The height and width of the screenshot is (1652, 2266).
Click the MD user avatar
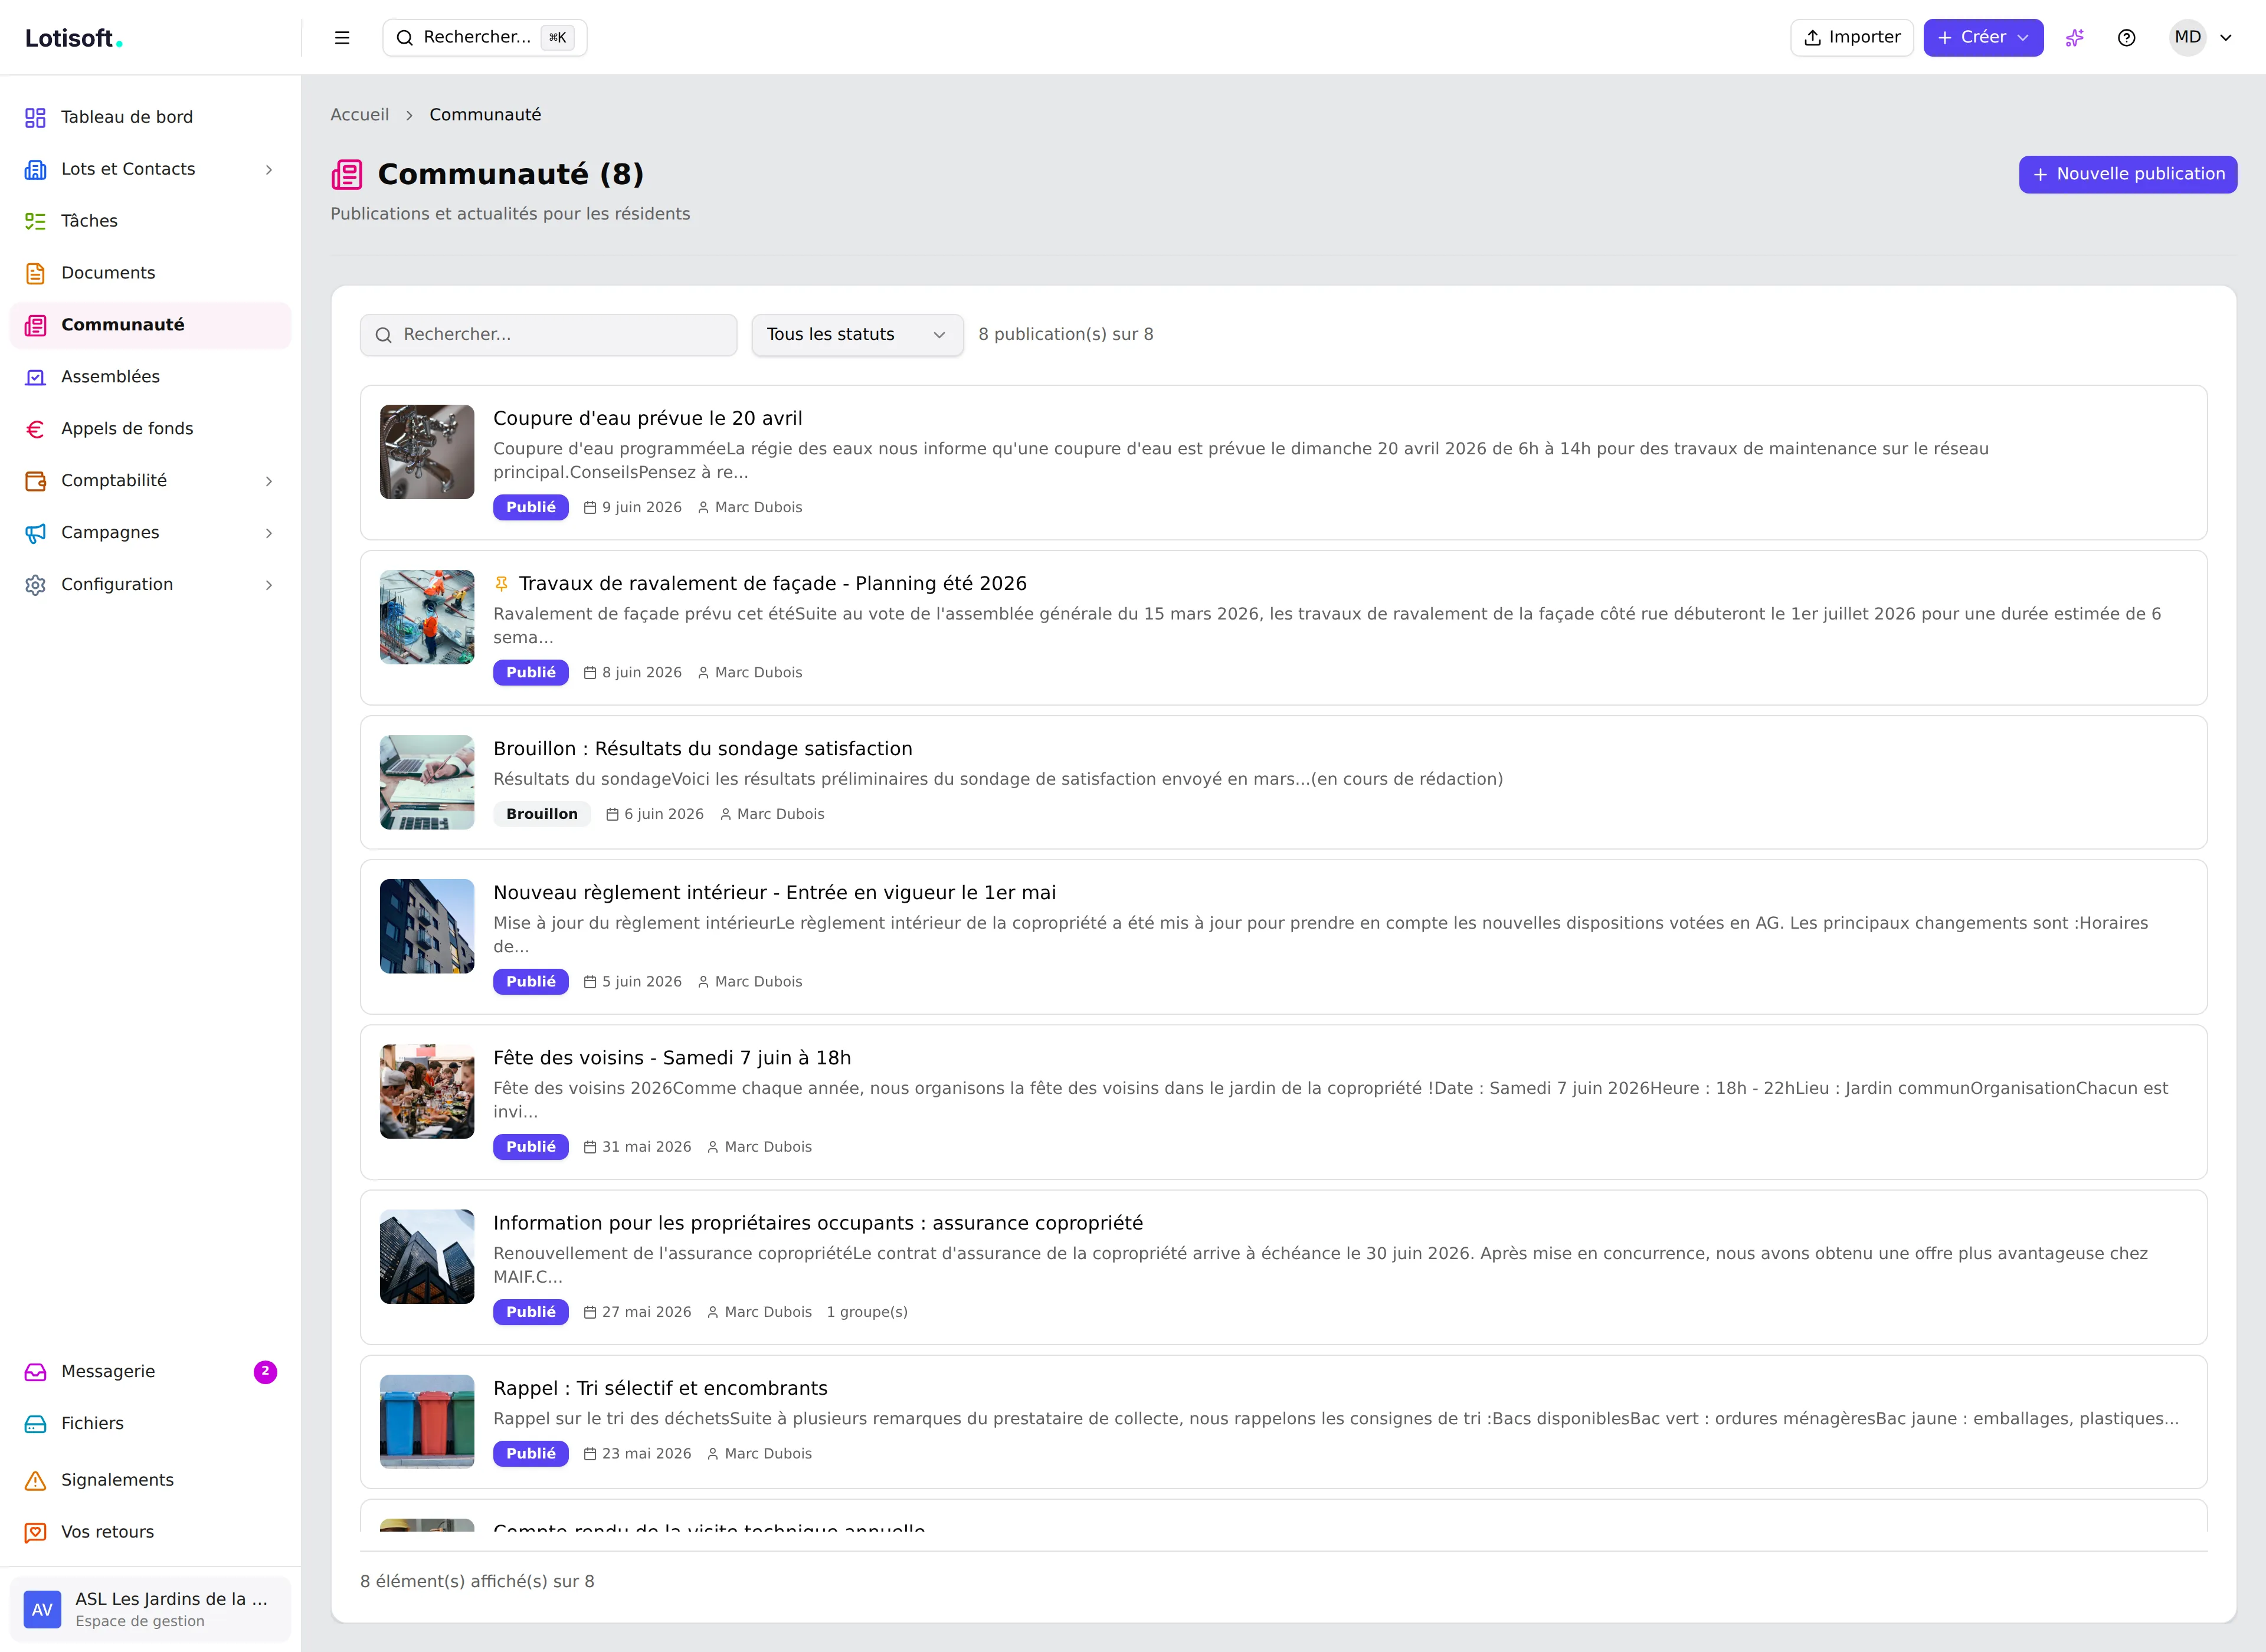tap(2187, 38)
